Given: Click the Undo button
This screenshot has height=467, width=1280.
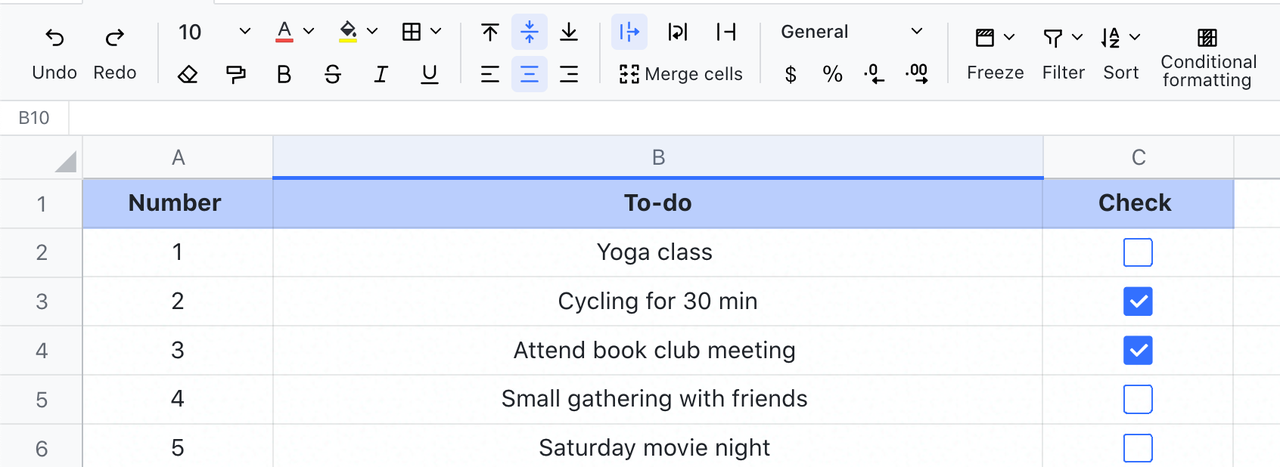Looking at the screenshot, I should point(54,54).
